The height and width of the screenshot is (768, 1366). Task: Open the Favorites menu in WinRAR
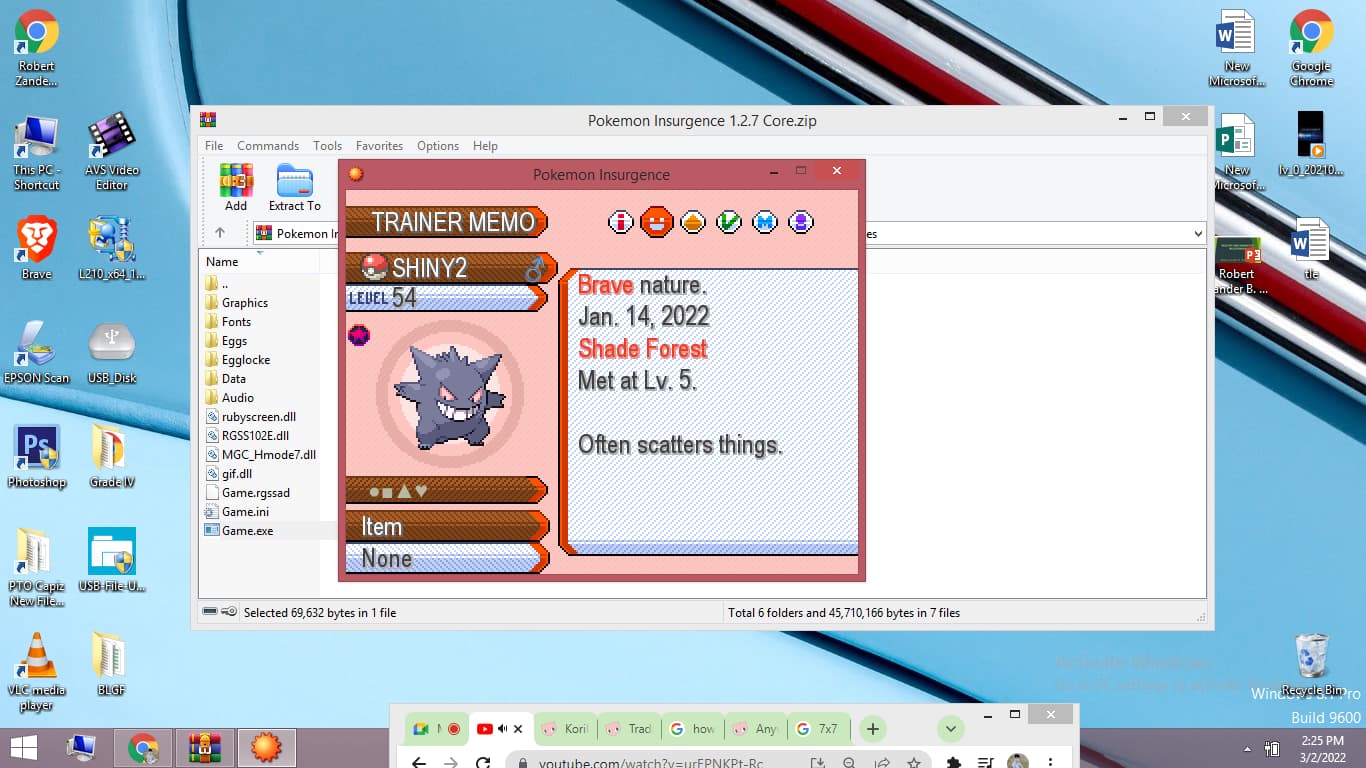(x=379, y=146)
